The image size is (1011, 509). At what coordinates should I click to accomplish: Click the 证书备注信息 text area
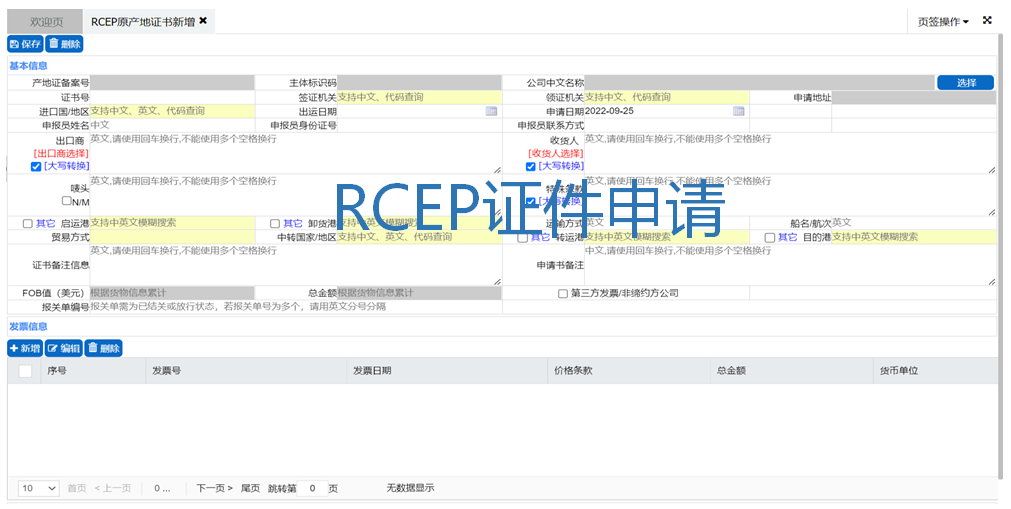point(295,264)
